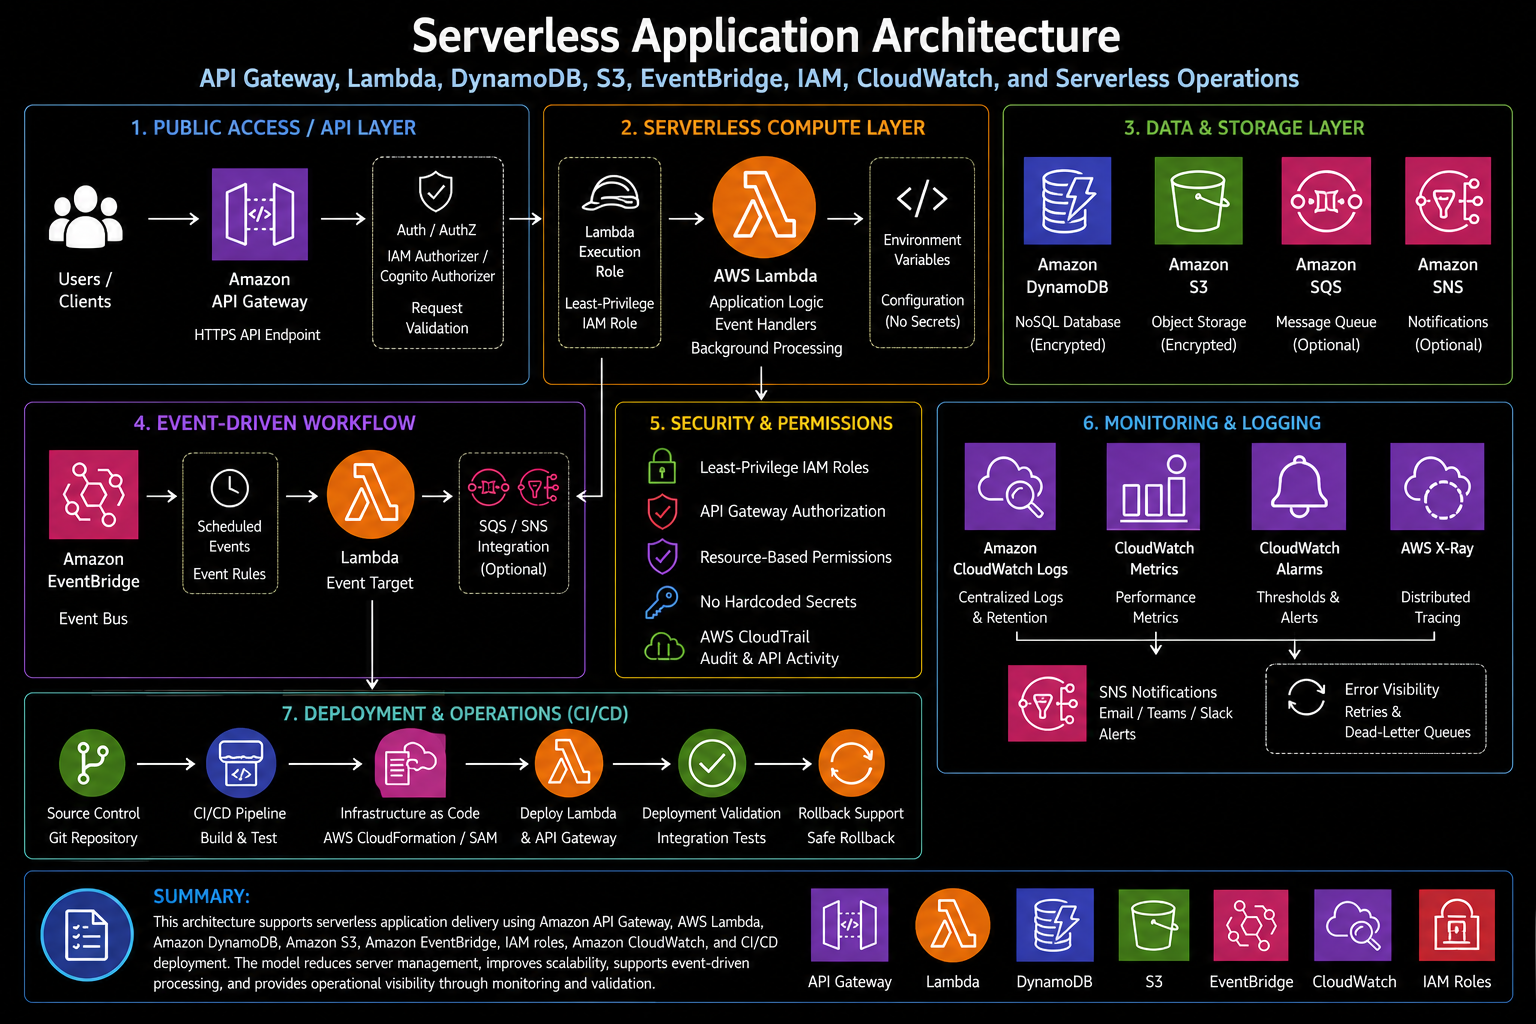The height and width of the screenshot is (1024, 1536).
Task: Click the '4. EVENT-DRIVEN WORKFLOW' heading
Action: point(274,423)
